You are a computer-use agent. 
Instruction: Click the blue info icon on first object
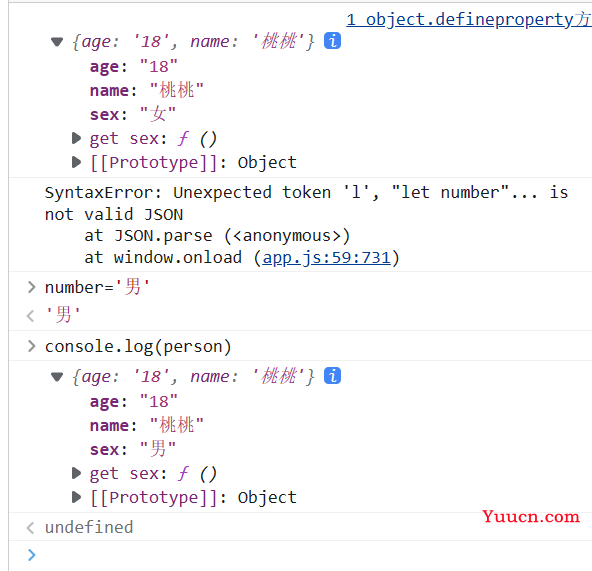(x=332, y=41)
